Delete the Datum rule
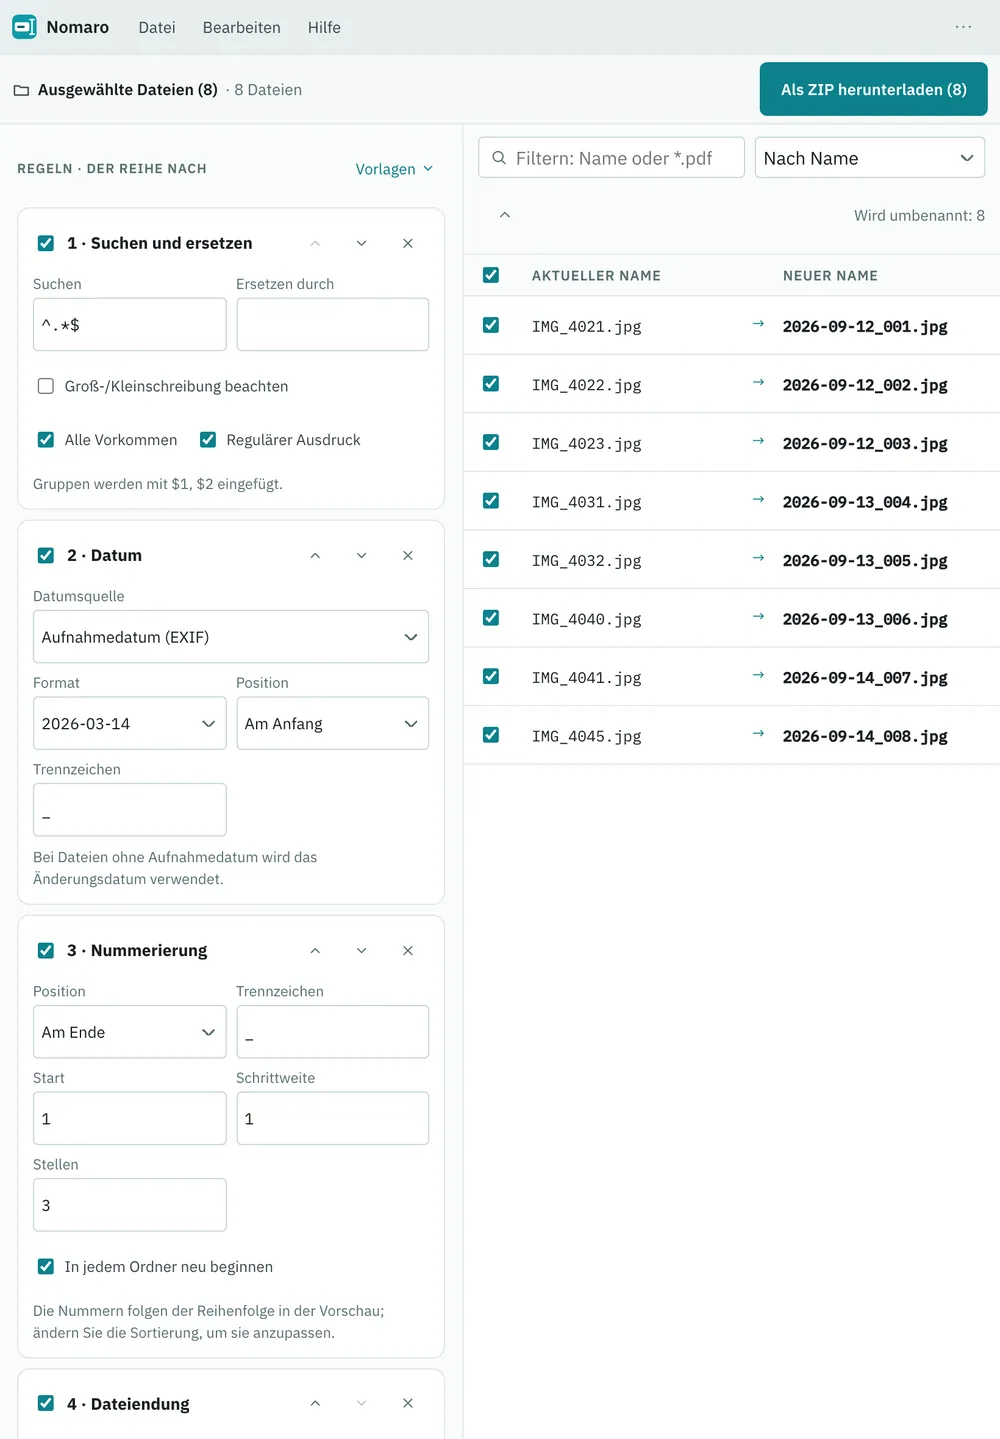 (x=408, y=555)
